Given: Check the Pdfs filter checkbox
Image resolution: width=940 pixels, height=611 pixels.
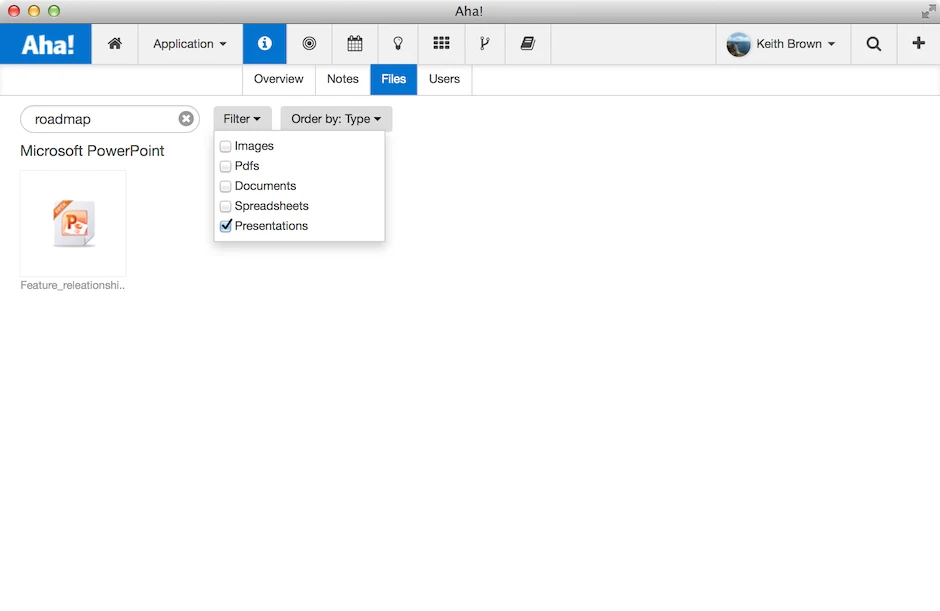Looking at the screenshot, I should 225,166.
